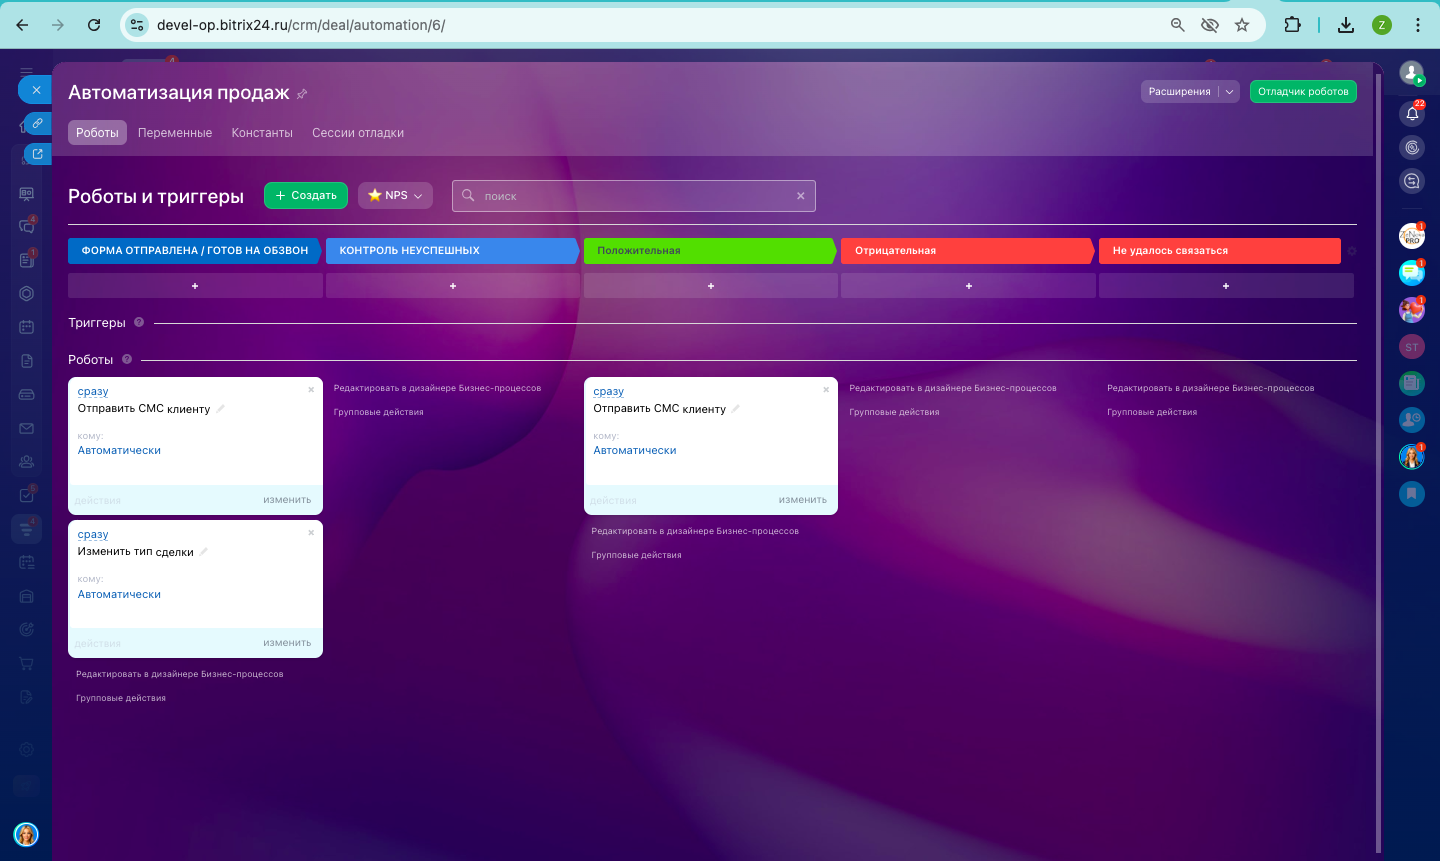
Task: Select the red Отрицательная stage header
Action: pyautogui.click(x=968, y=251)
